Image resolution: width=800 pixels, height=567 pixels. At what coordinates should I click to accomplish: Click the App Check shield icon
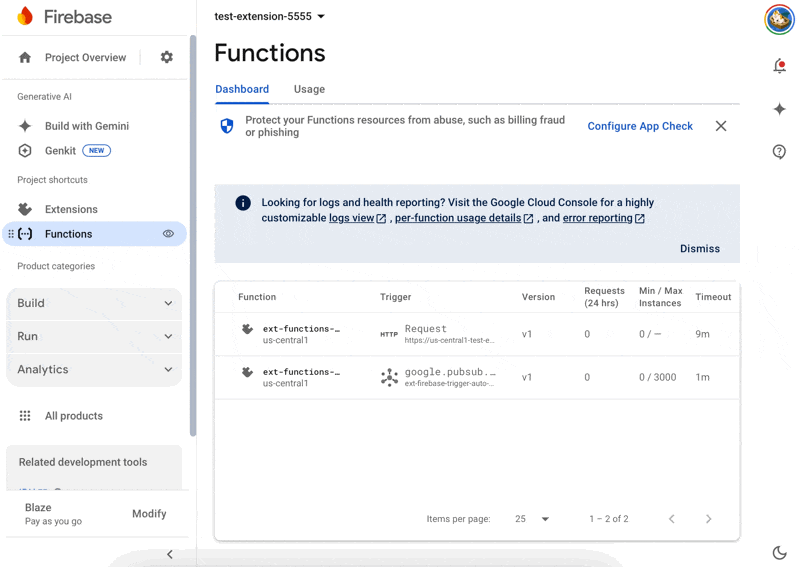[227, 126]
